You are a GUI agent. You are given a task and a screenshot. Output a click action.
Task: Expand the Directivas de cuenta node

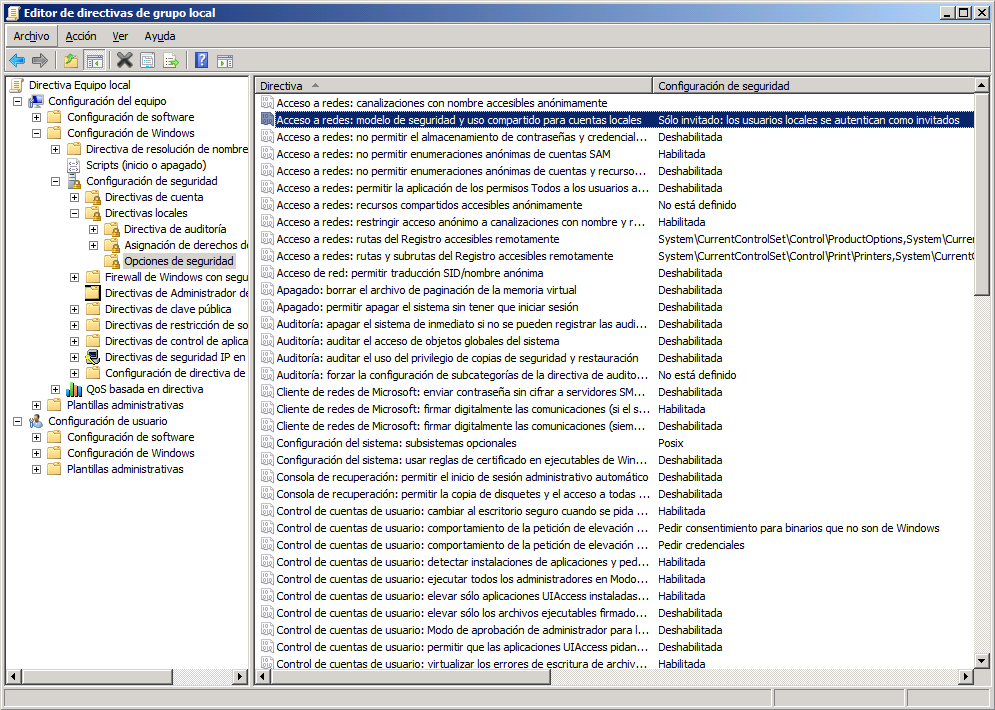[x=75, y=197]
